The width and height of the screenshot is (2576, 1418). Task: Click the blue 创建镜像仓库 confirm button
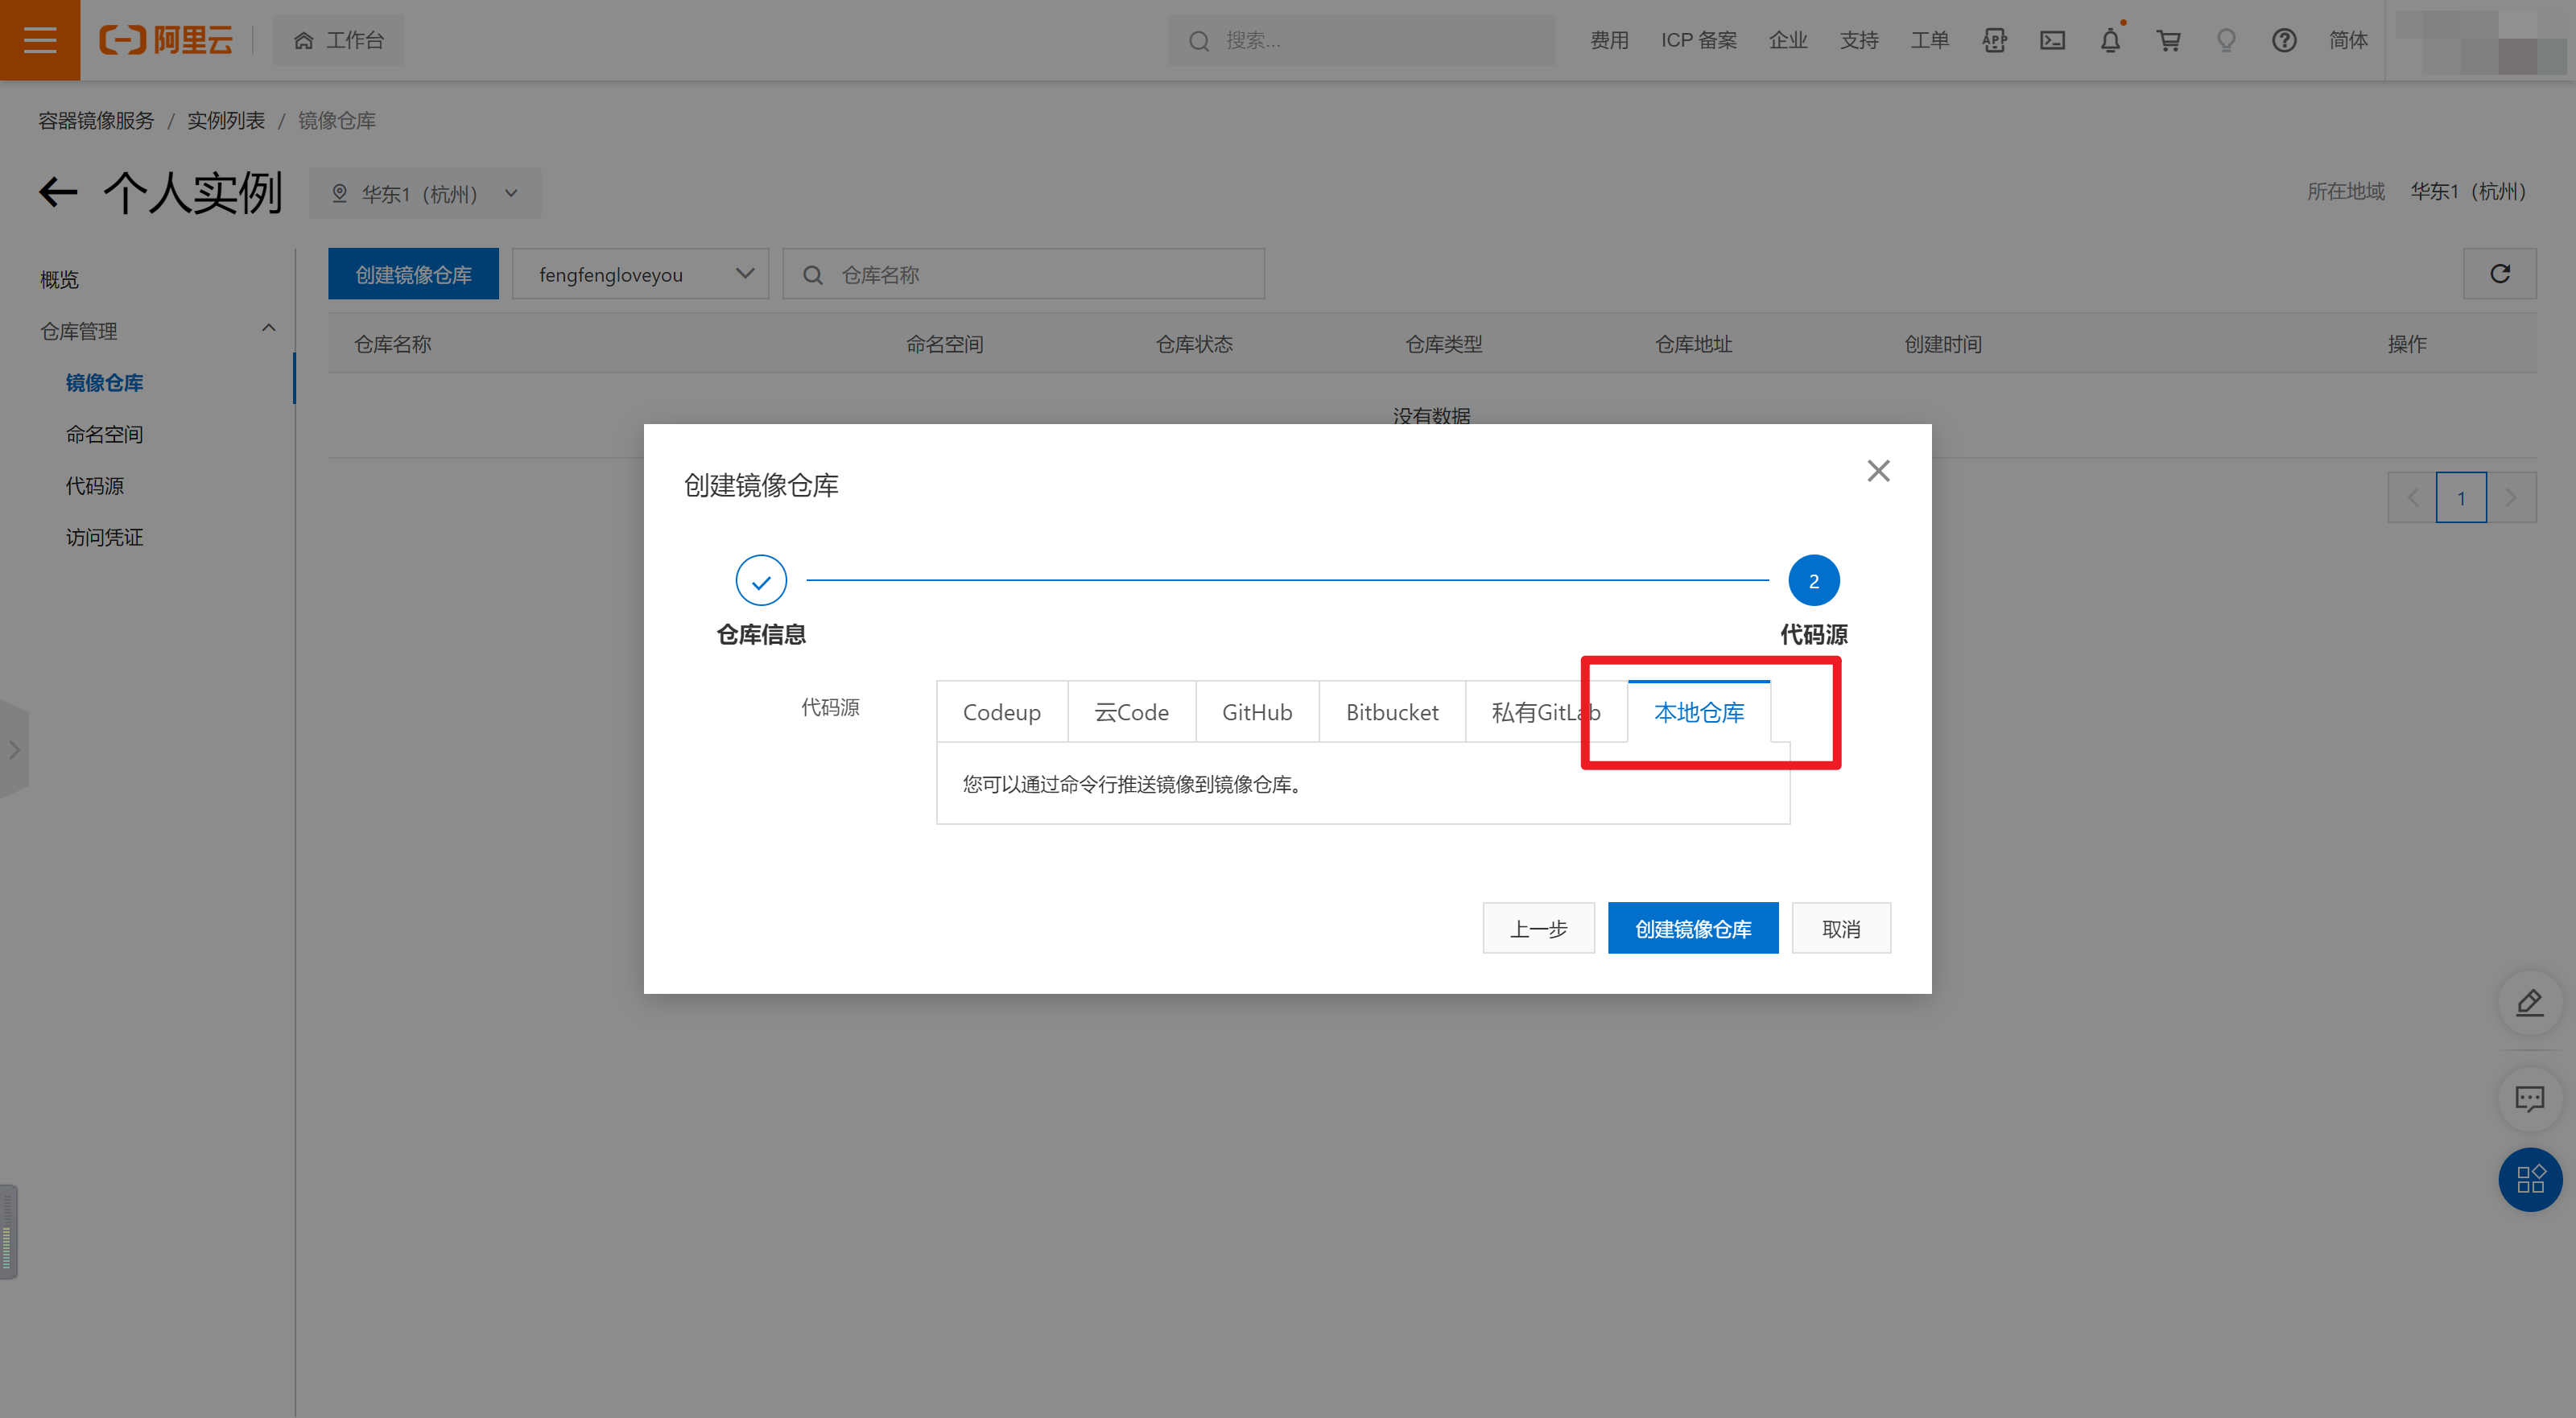point(1692,929)
